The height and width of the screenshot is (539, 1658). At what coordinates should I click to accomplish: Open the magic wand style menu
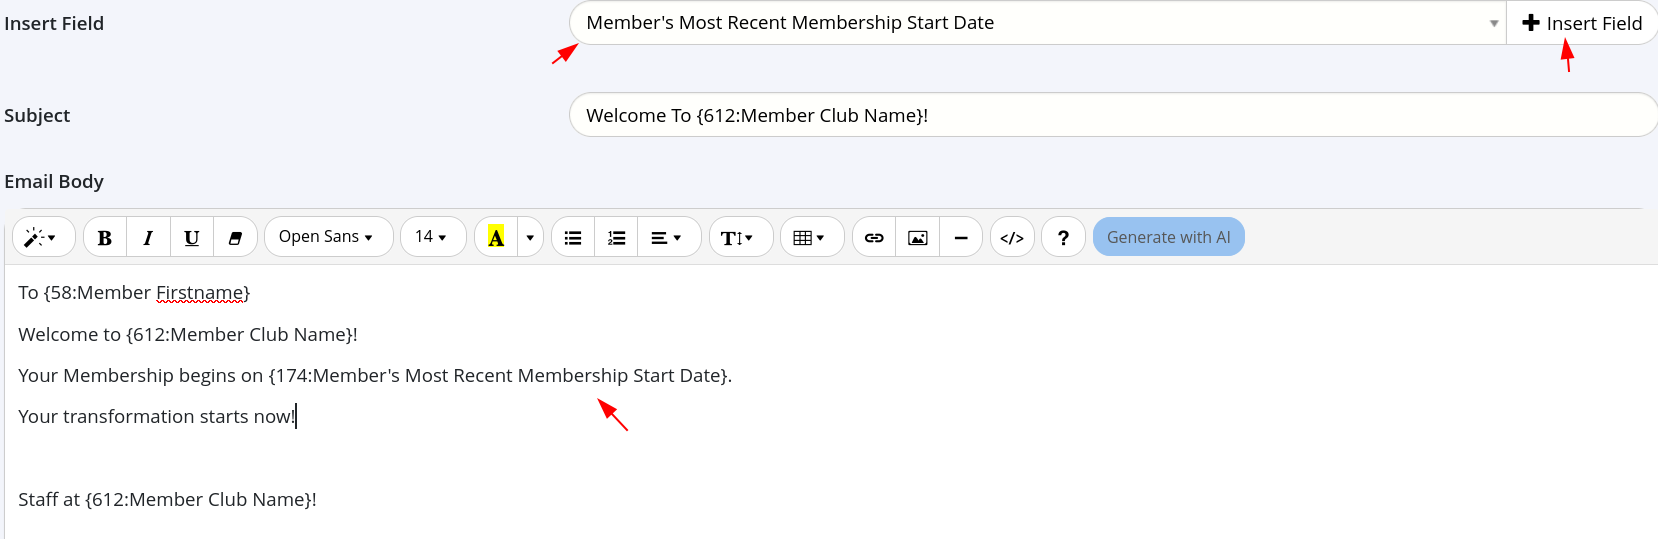(x=41, y=237)
